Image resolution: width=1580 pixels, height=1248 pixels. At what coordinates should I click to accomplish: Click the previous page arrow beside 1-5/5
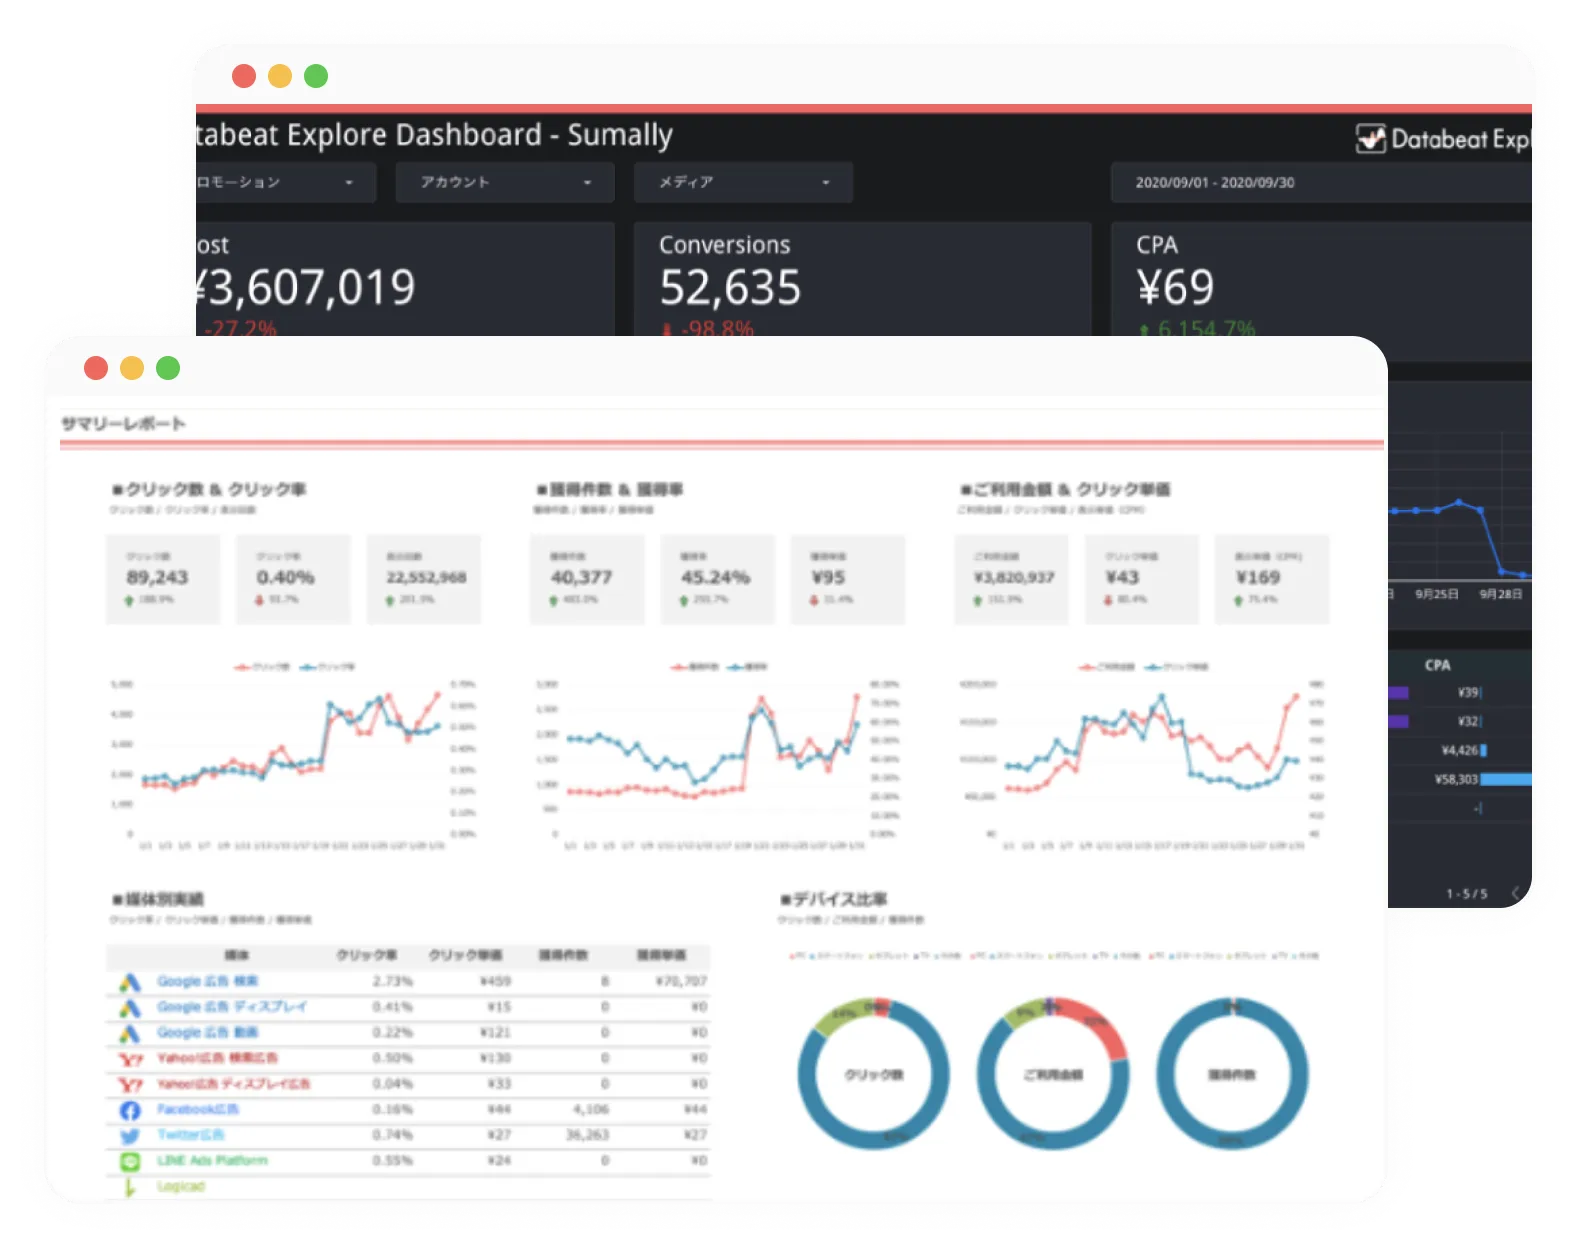pyautogui.click(x=1516, y=893)
